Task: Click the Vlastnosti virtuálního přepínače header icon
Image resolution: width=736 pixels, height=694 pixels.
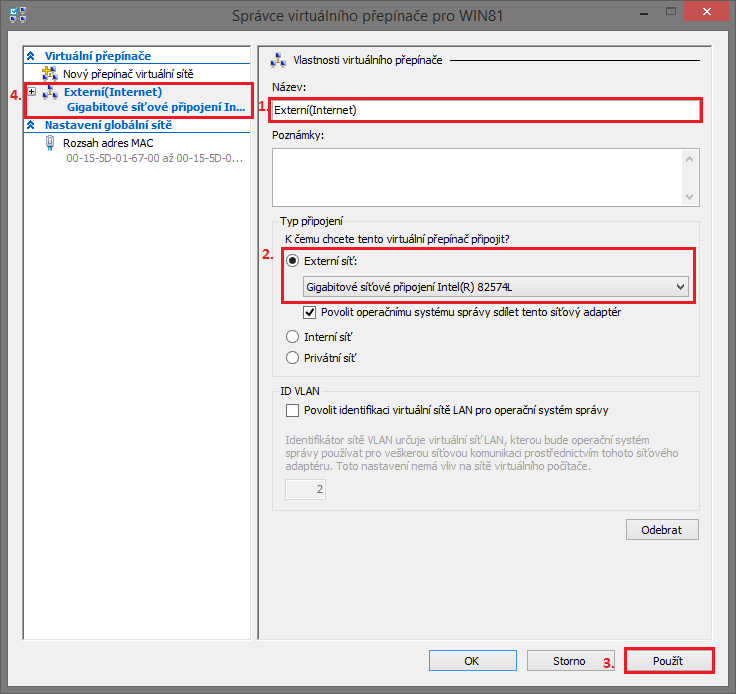Action: [278, 60]
